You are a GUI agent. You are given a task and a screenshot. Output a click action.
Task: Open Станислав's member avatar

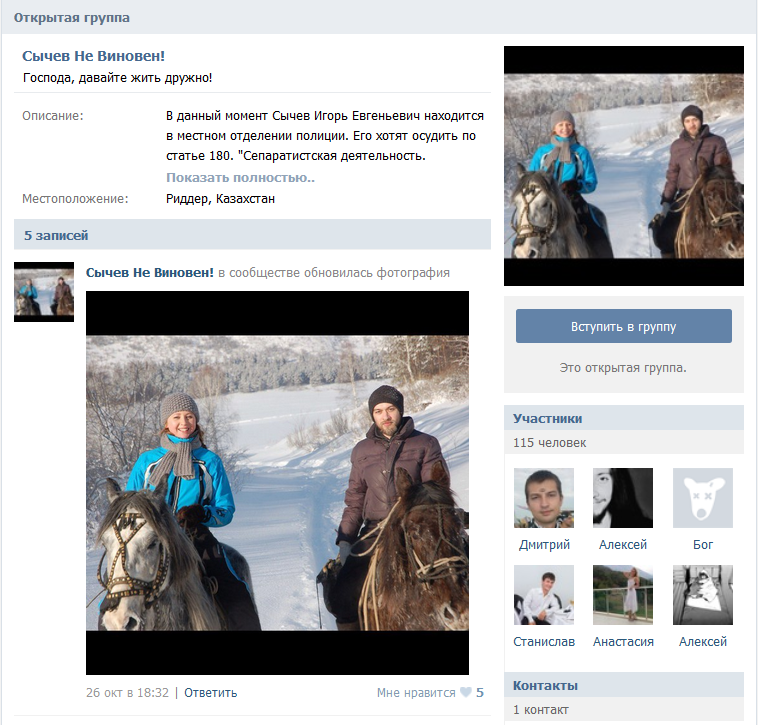tap(544, 595)
